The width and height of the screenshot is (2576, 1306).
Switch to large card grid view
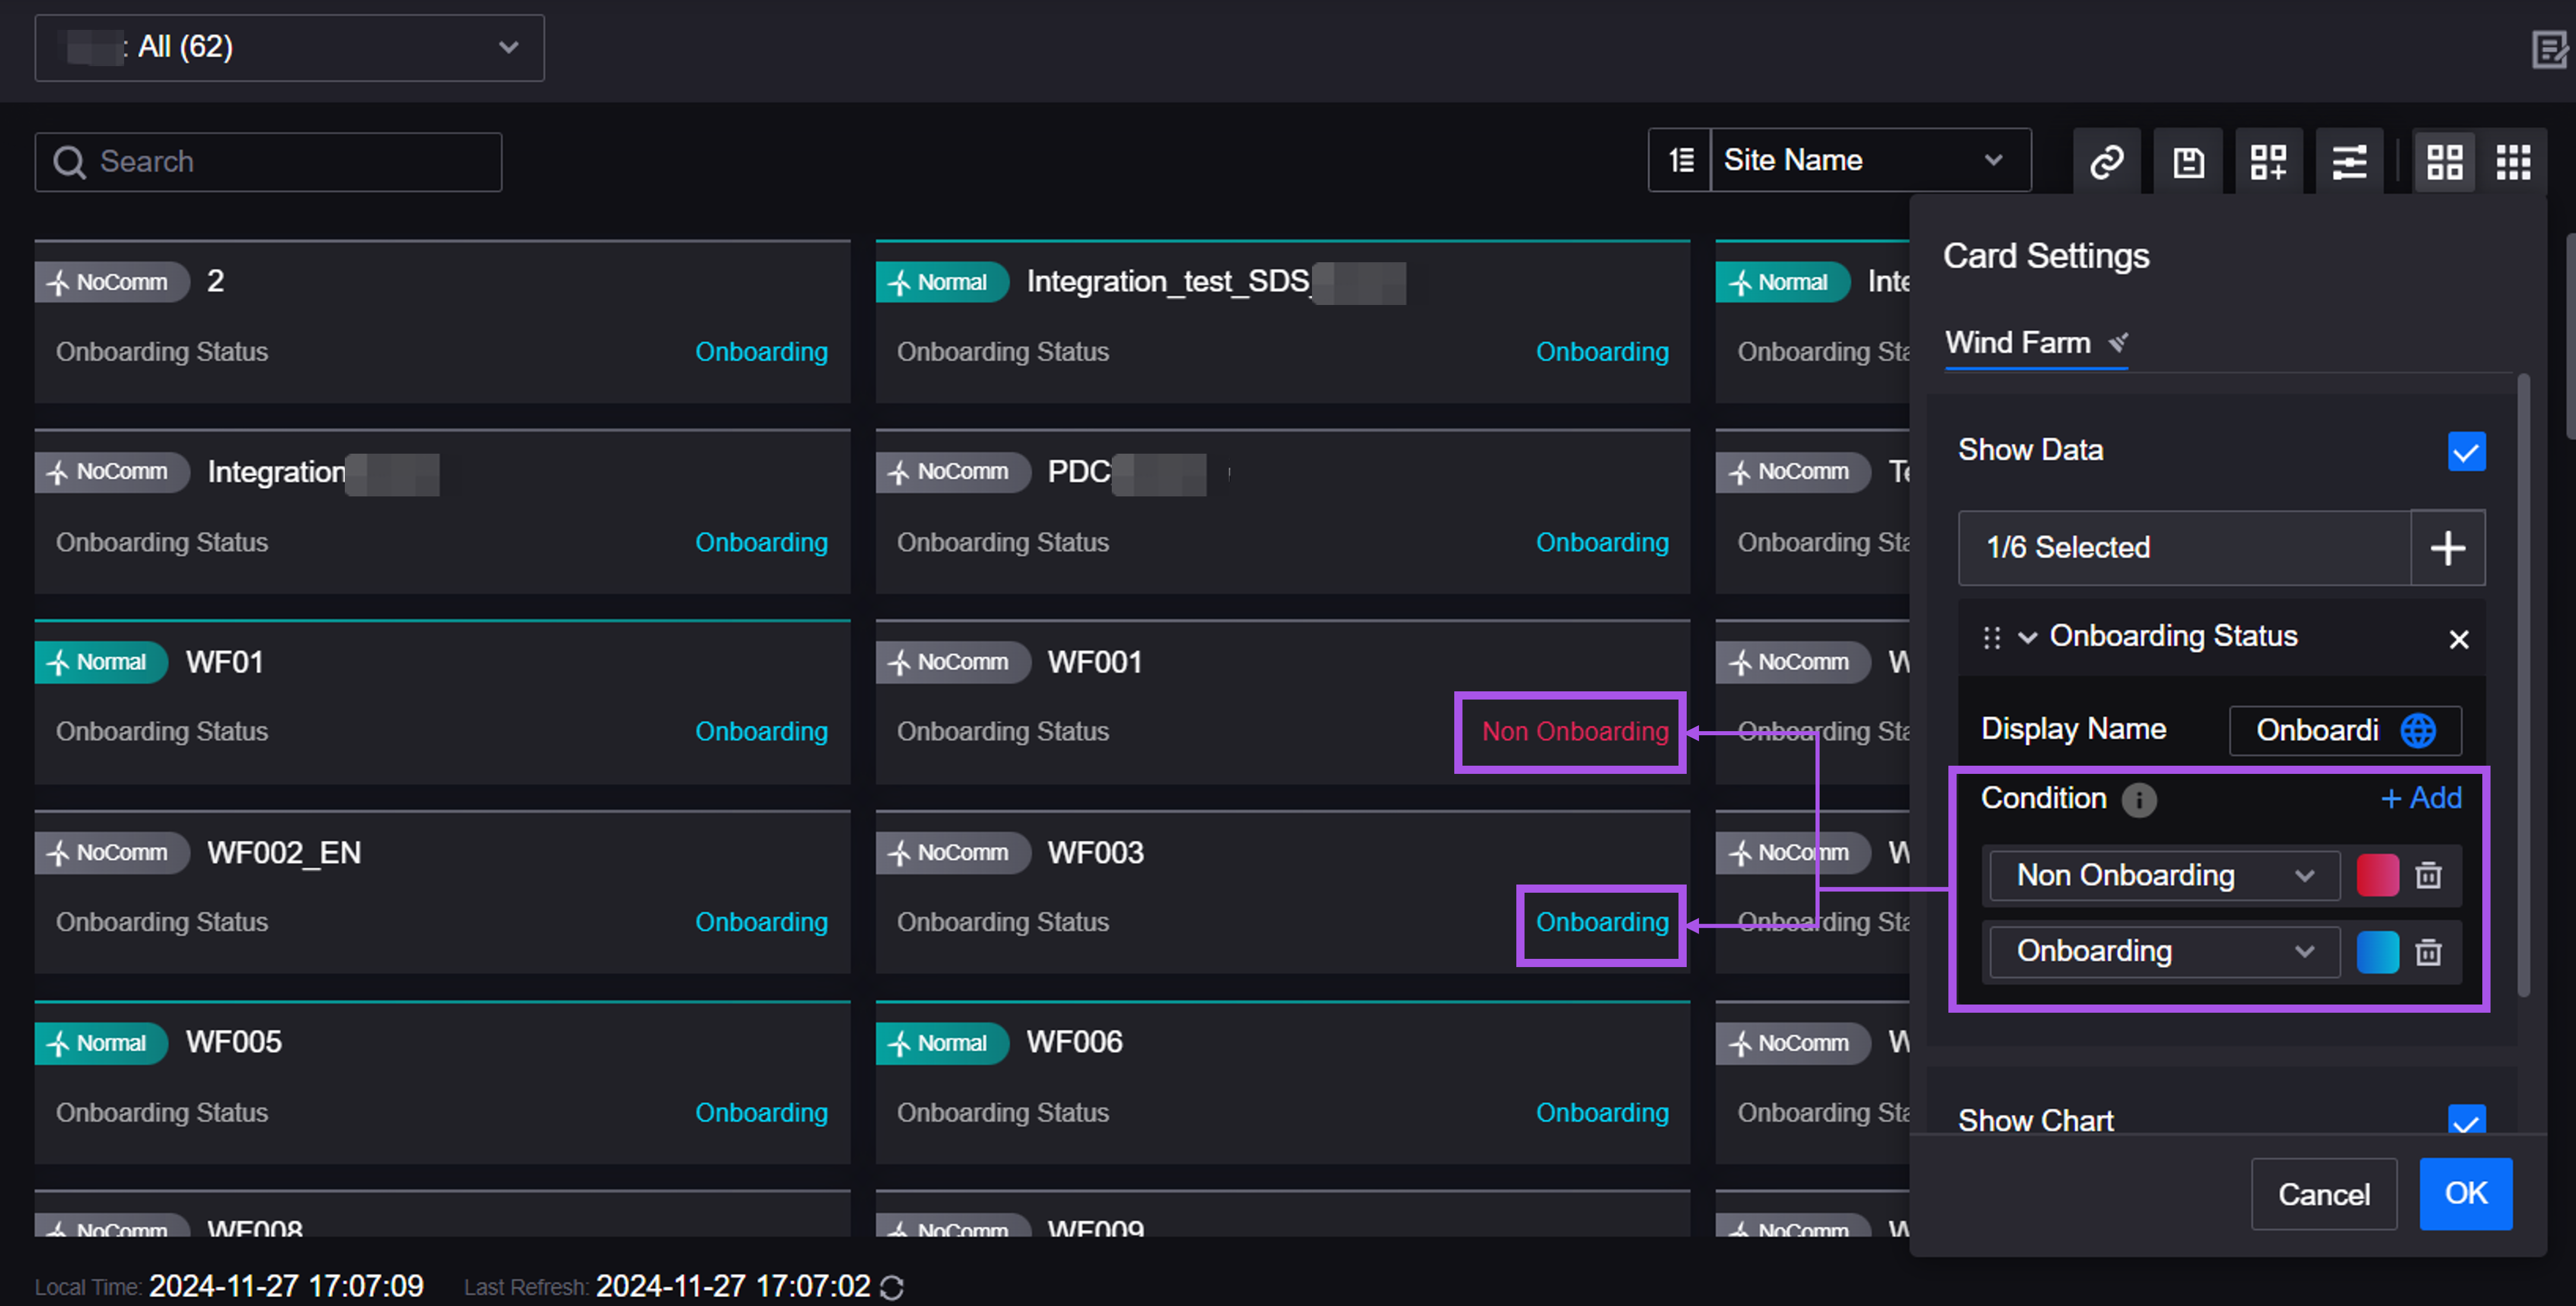(2444, 161)
